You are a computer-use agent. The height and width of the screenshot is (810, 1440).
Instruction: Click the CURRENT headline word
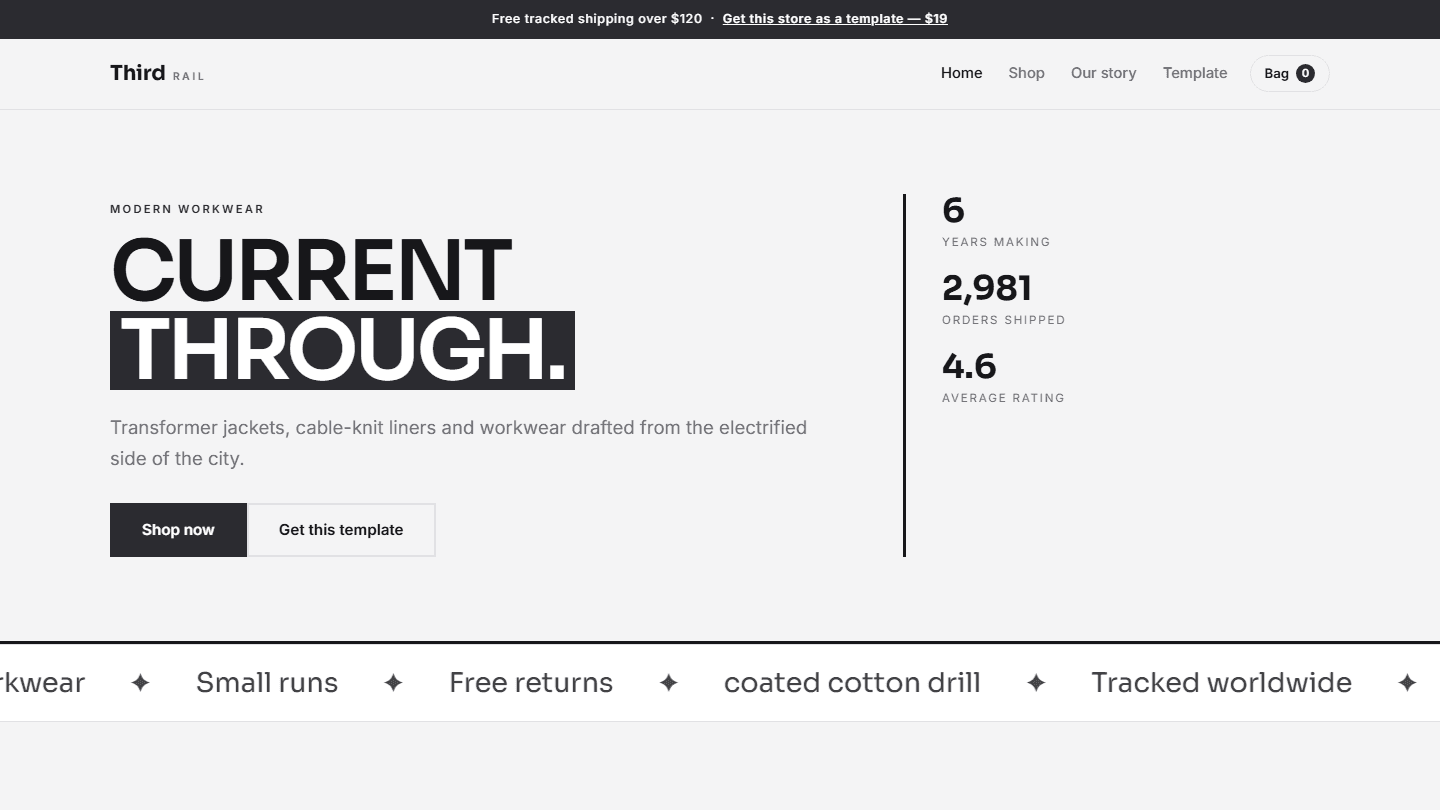pos(311,271)
